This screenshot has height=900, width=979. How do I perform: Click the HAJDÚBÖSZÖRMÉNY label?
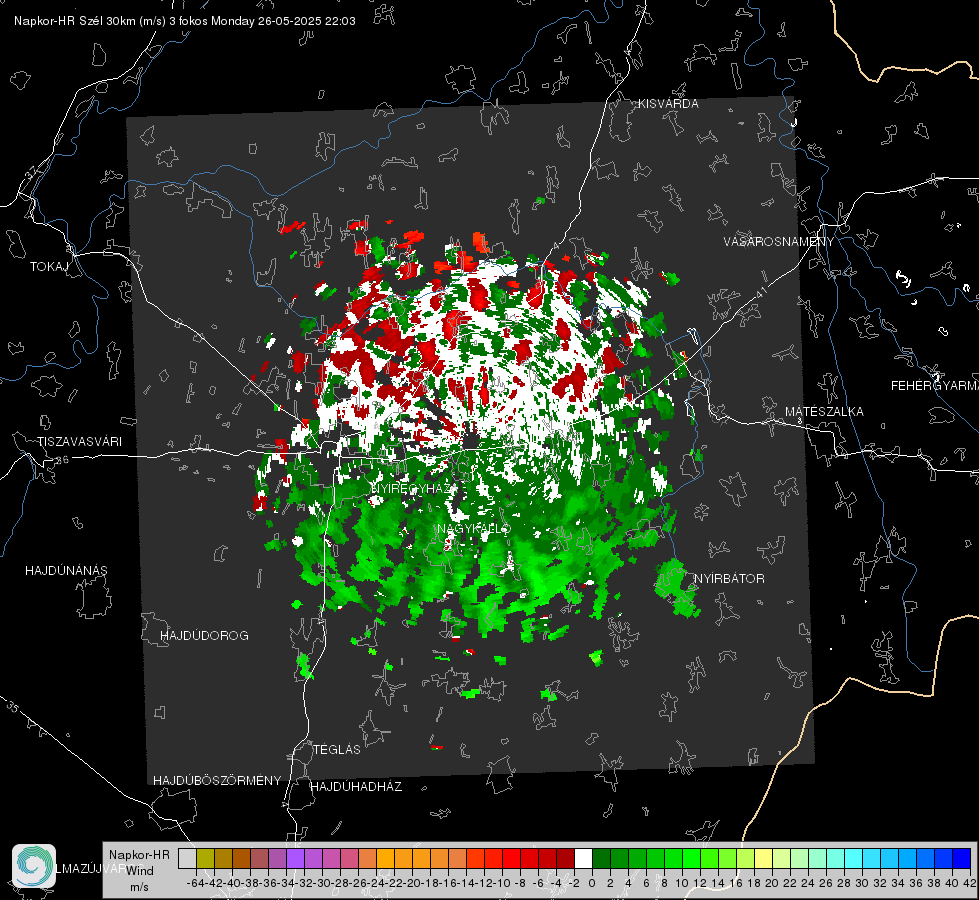pos(217,780)
